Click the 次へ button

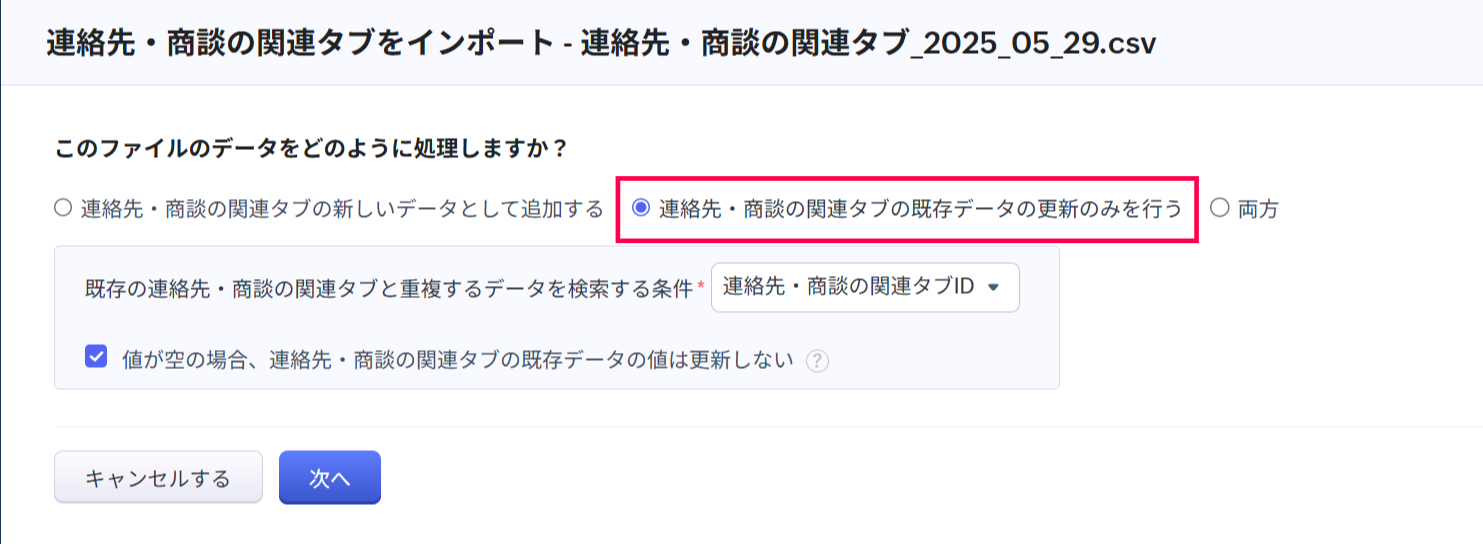point(329,478)
